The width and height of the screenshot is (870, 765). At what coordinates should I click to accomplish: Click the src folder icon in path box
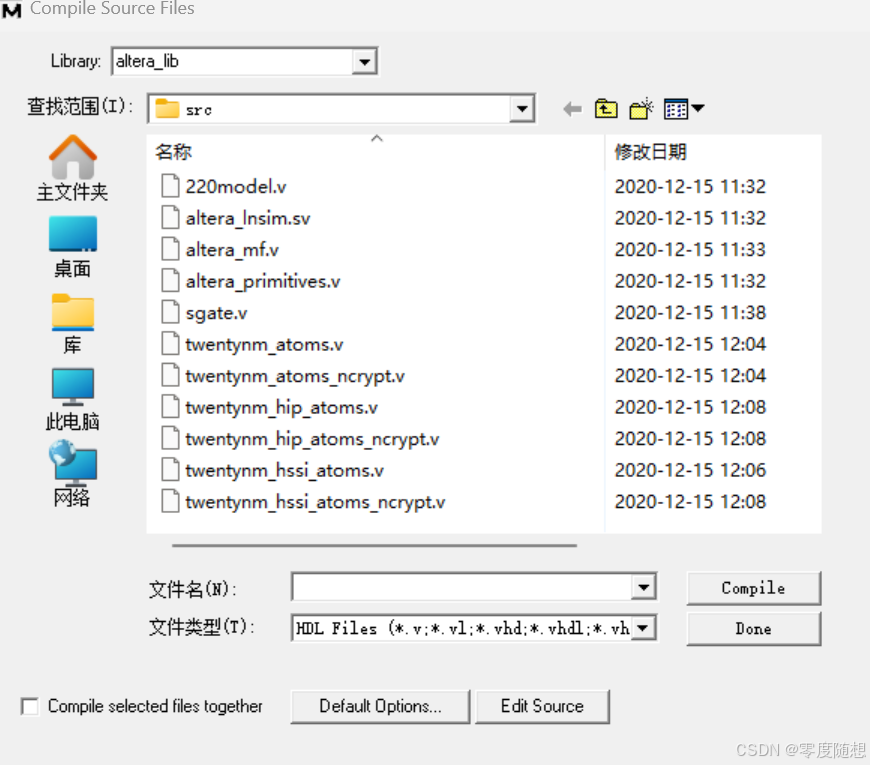167,109
